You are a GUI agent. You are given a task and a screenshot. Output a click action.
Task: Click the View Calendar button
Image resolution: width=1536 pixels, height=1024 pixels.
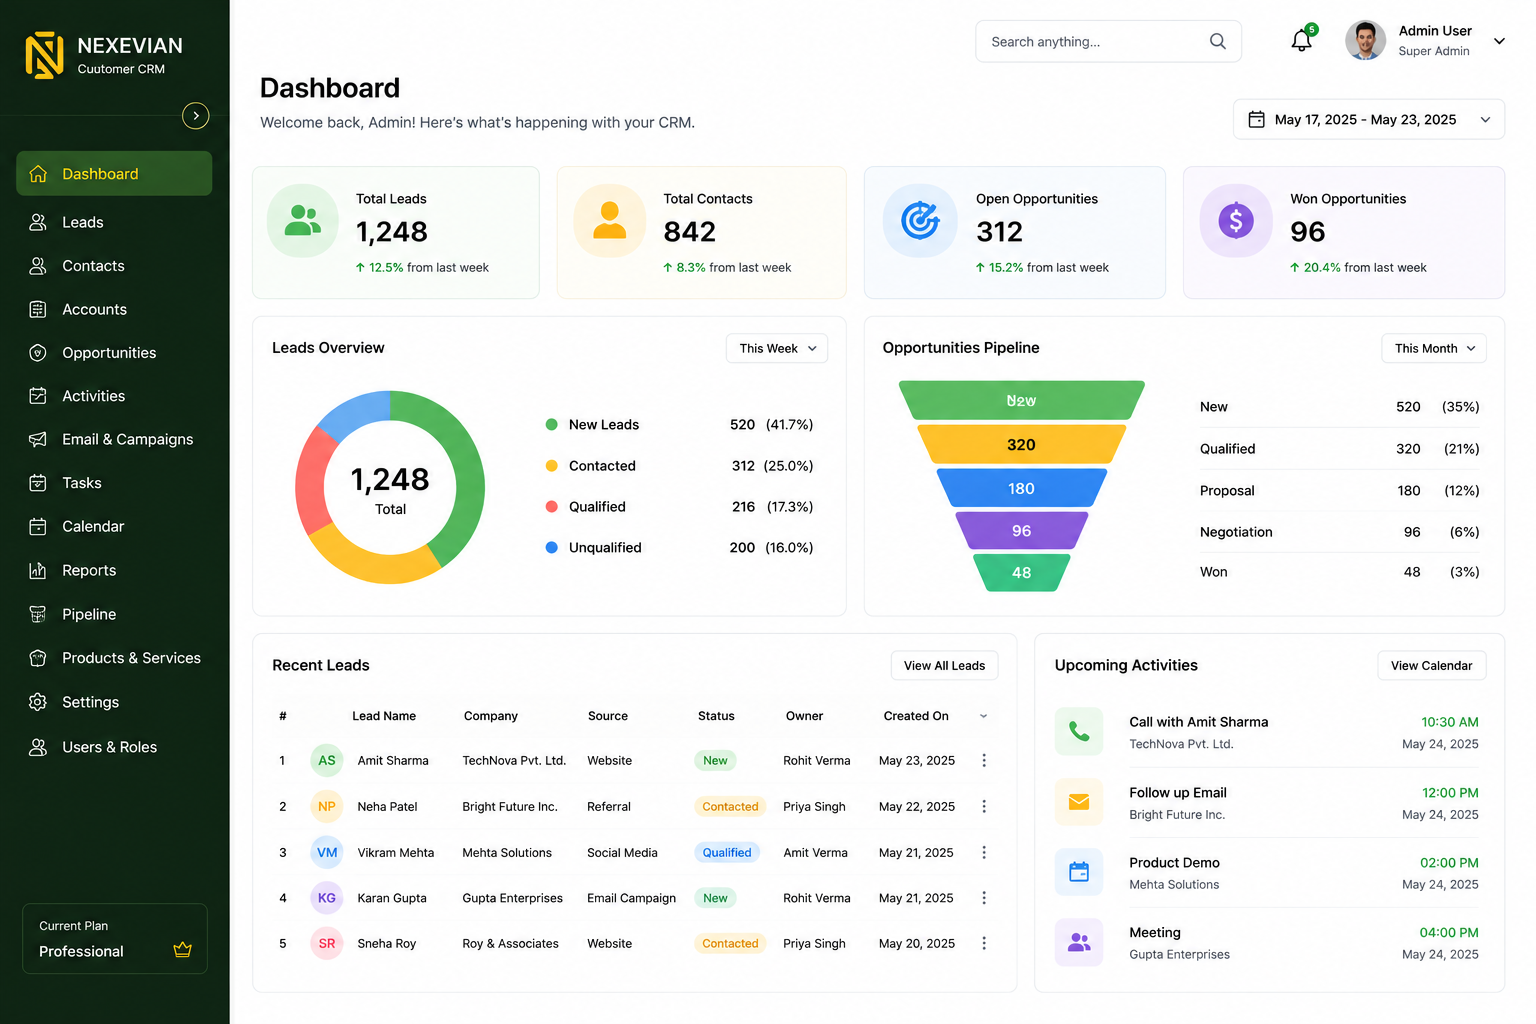1431,666
